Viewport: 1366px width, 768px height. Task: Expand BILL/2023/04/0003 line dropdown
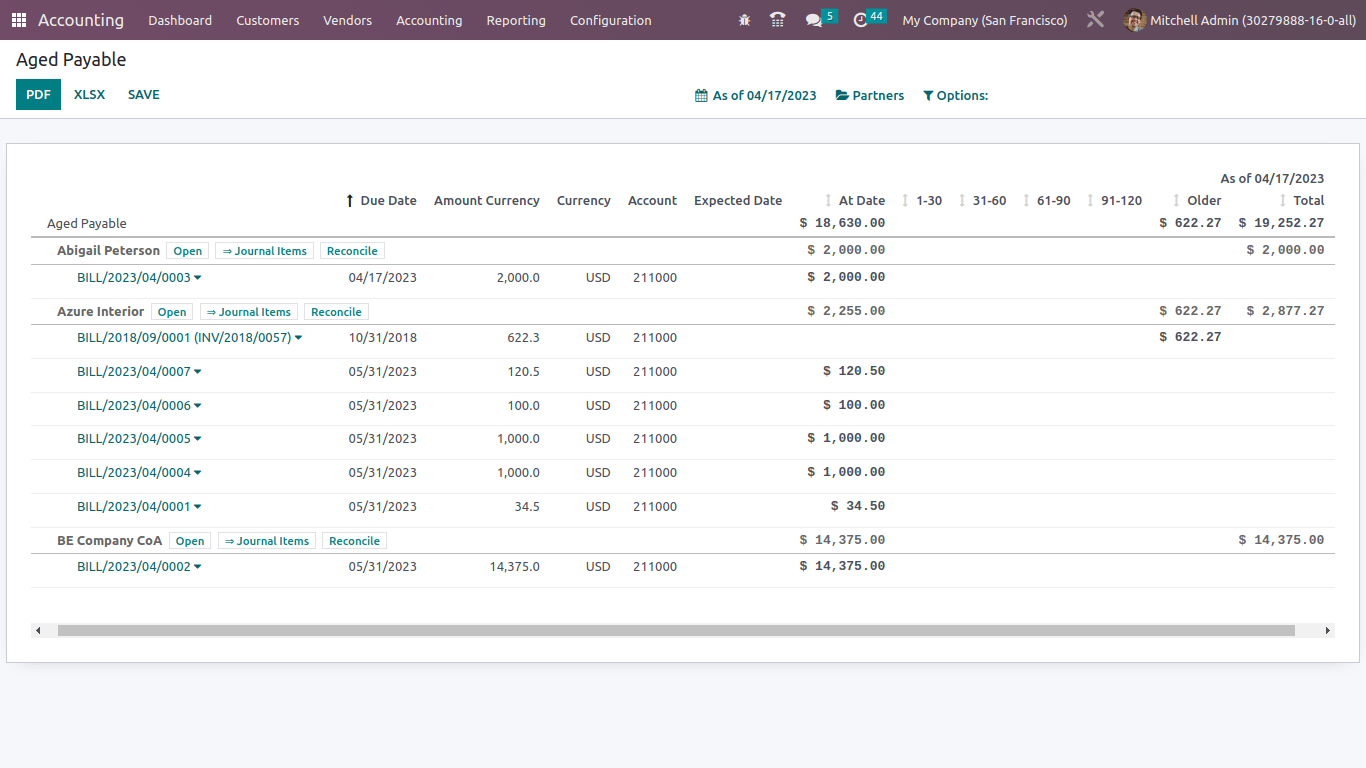pyautogui.click(x=196, y=277)
